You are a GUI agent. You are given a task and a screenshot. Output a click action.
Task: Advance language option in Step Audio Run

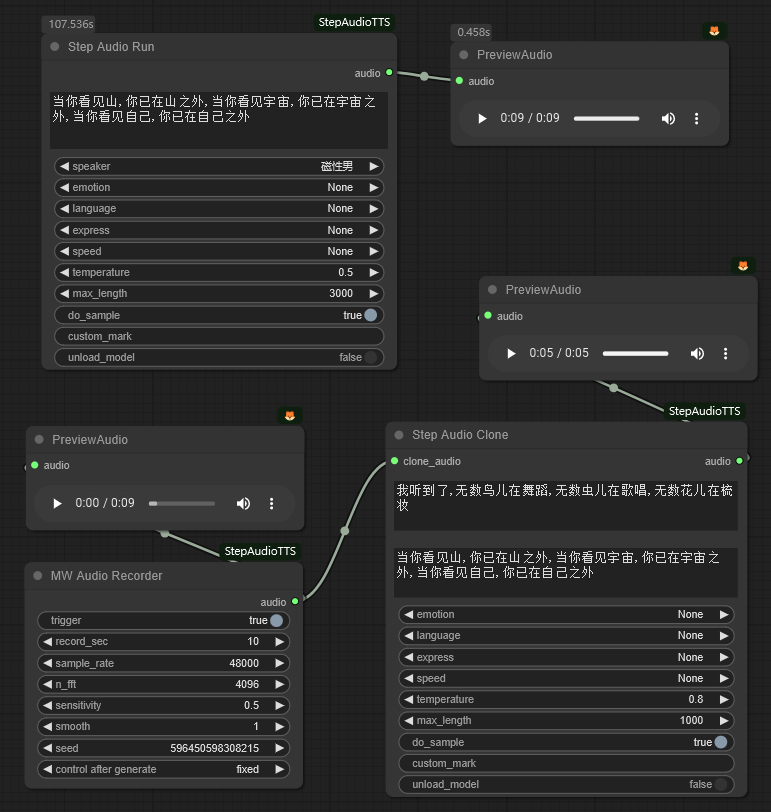click(x=374, y=209)
